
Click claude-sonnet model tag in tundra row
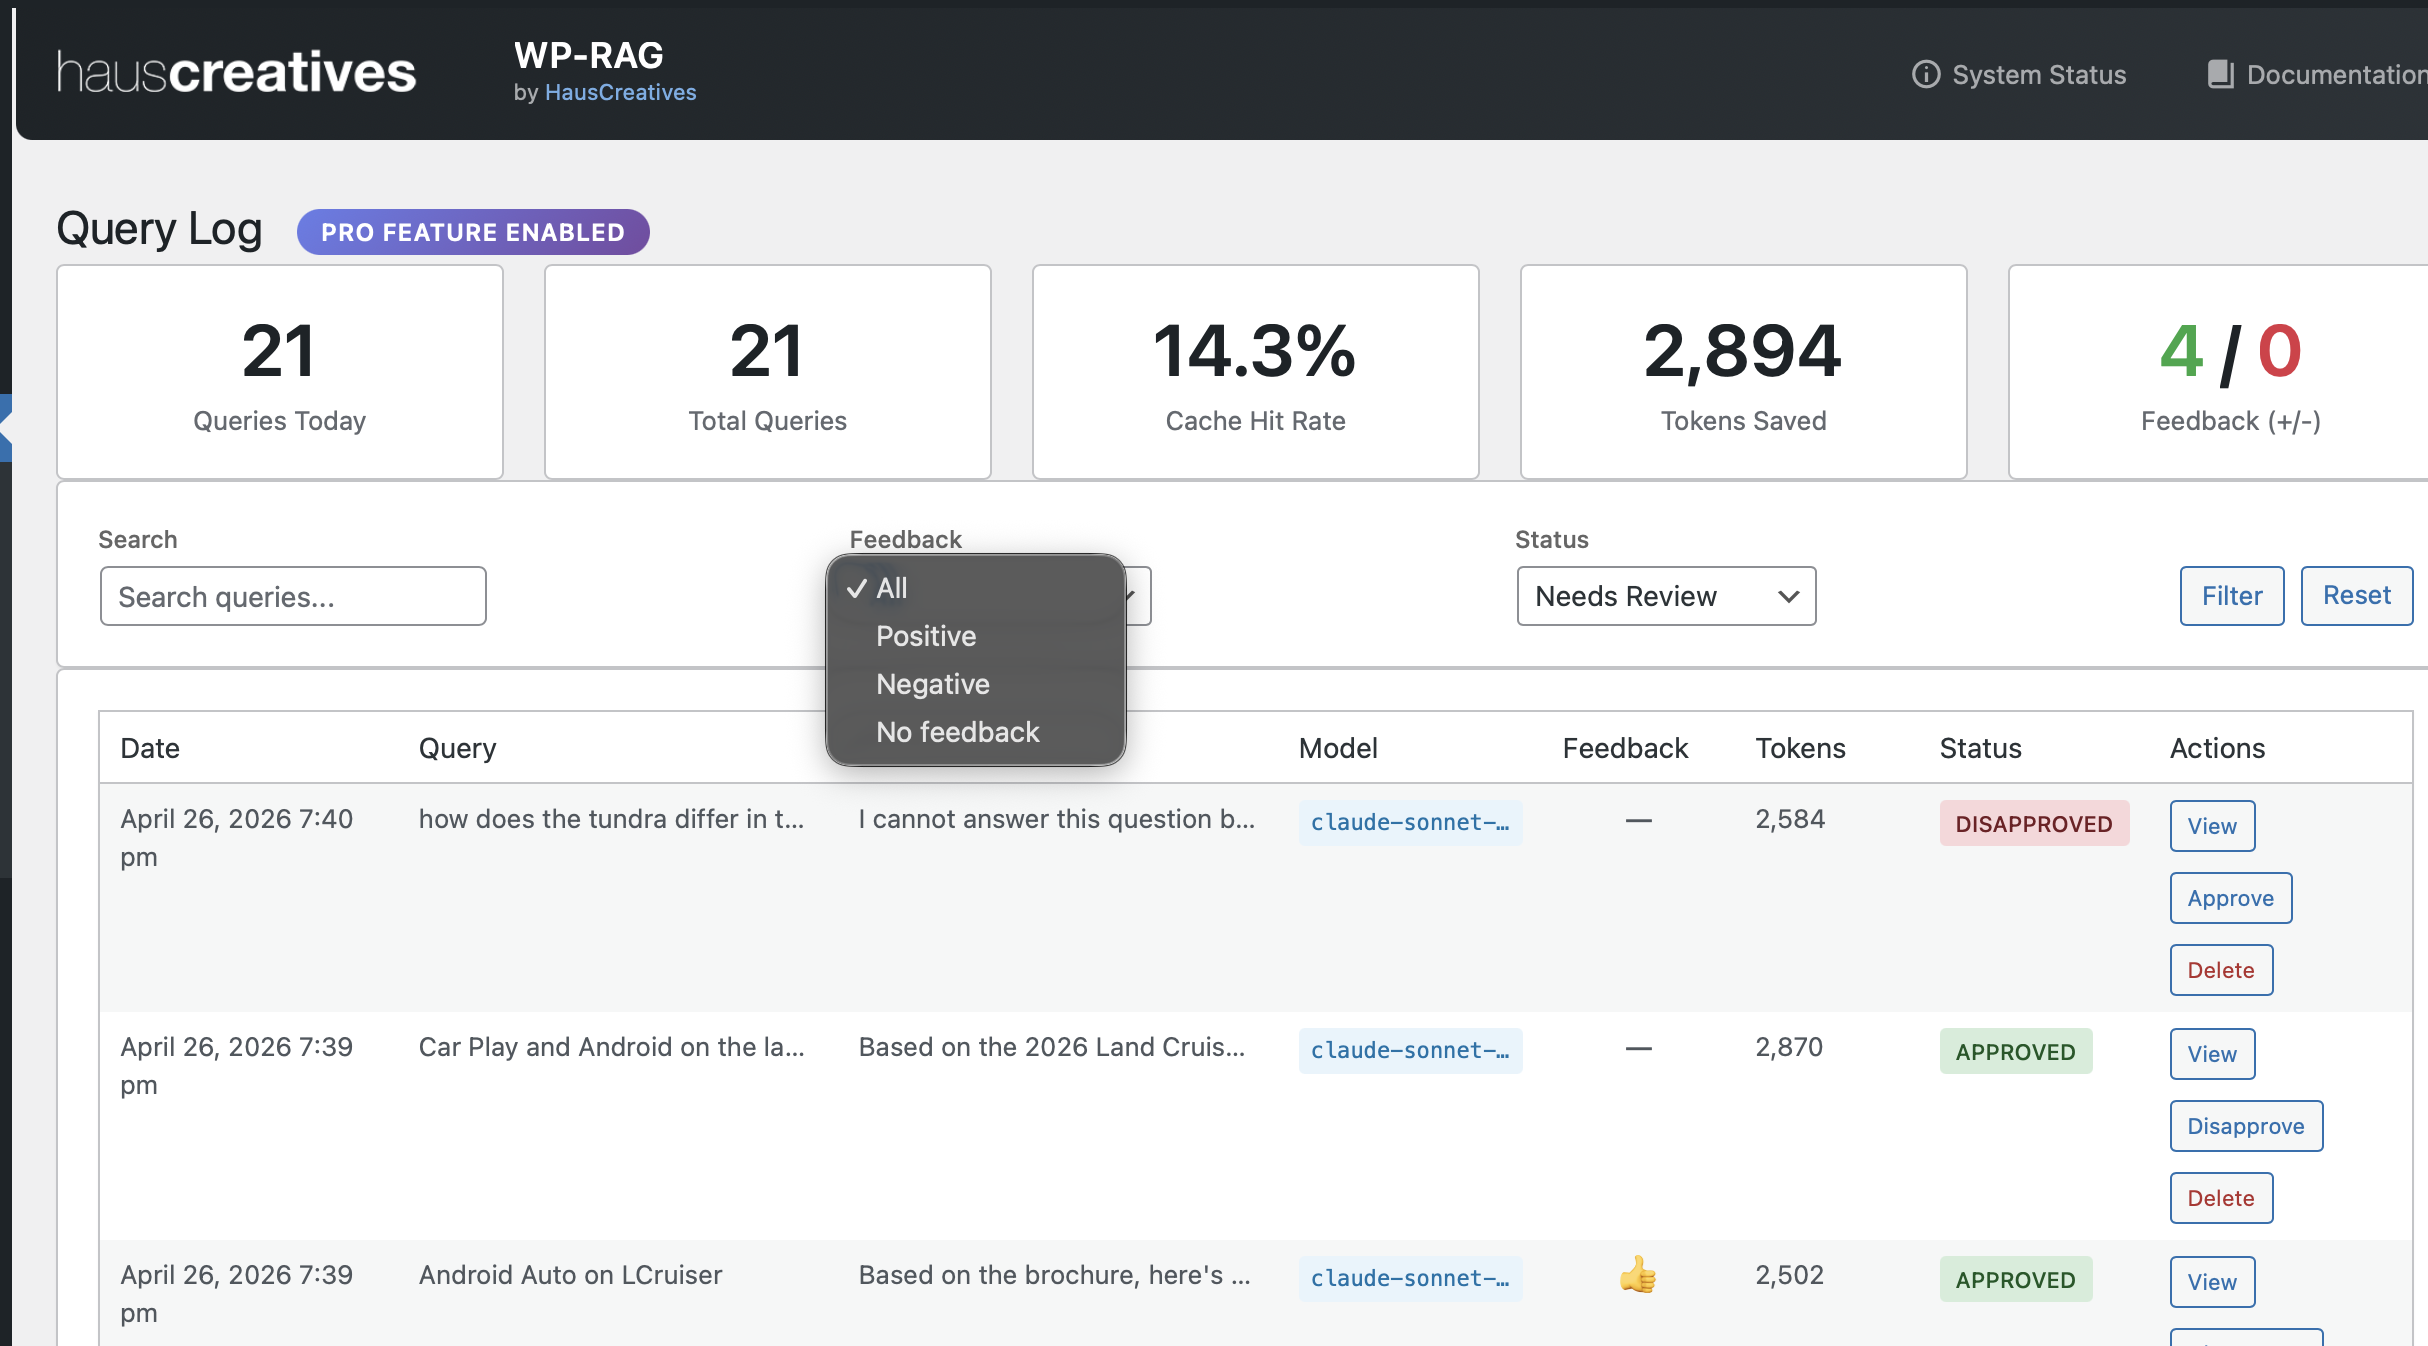point(1410,823)
